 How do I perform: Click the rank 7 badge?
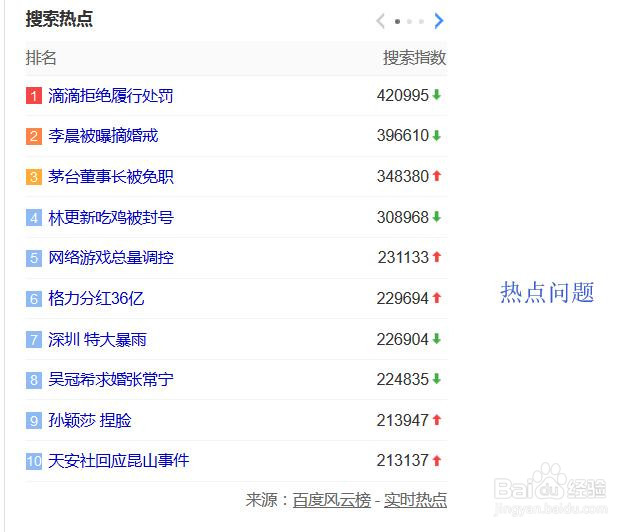[x=34, y=339]
